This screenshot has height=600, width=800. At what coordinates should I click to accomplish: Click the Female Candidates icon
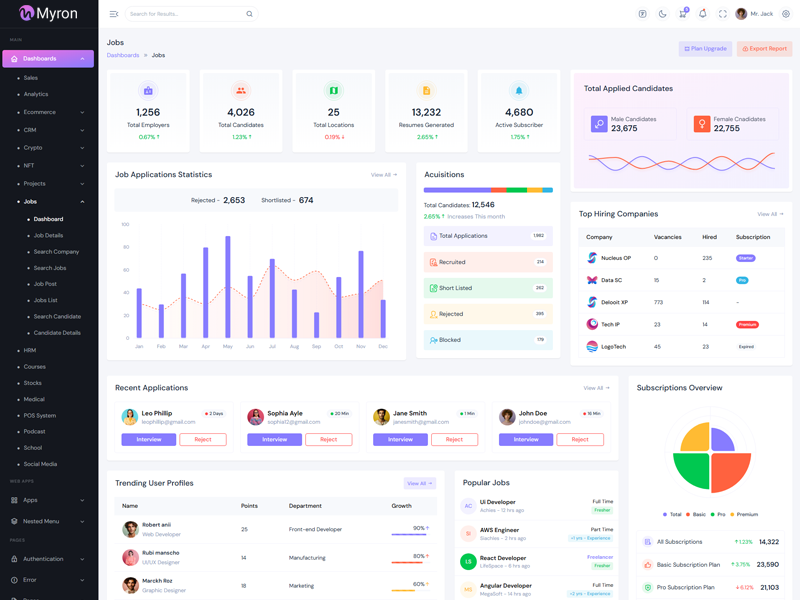tap(702, 124)
